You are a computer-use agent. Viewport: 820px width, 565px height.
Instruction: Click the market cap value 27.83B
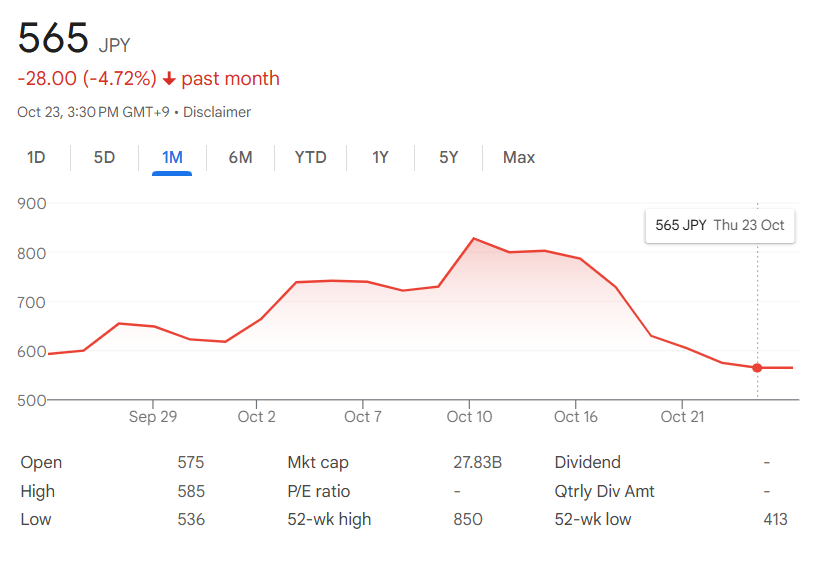point(477,462)
